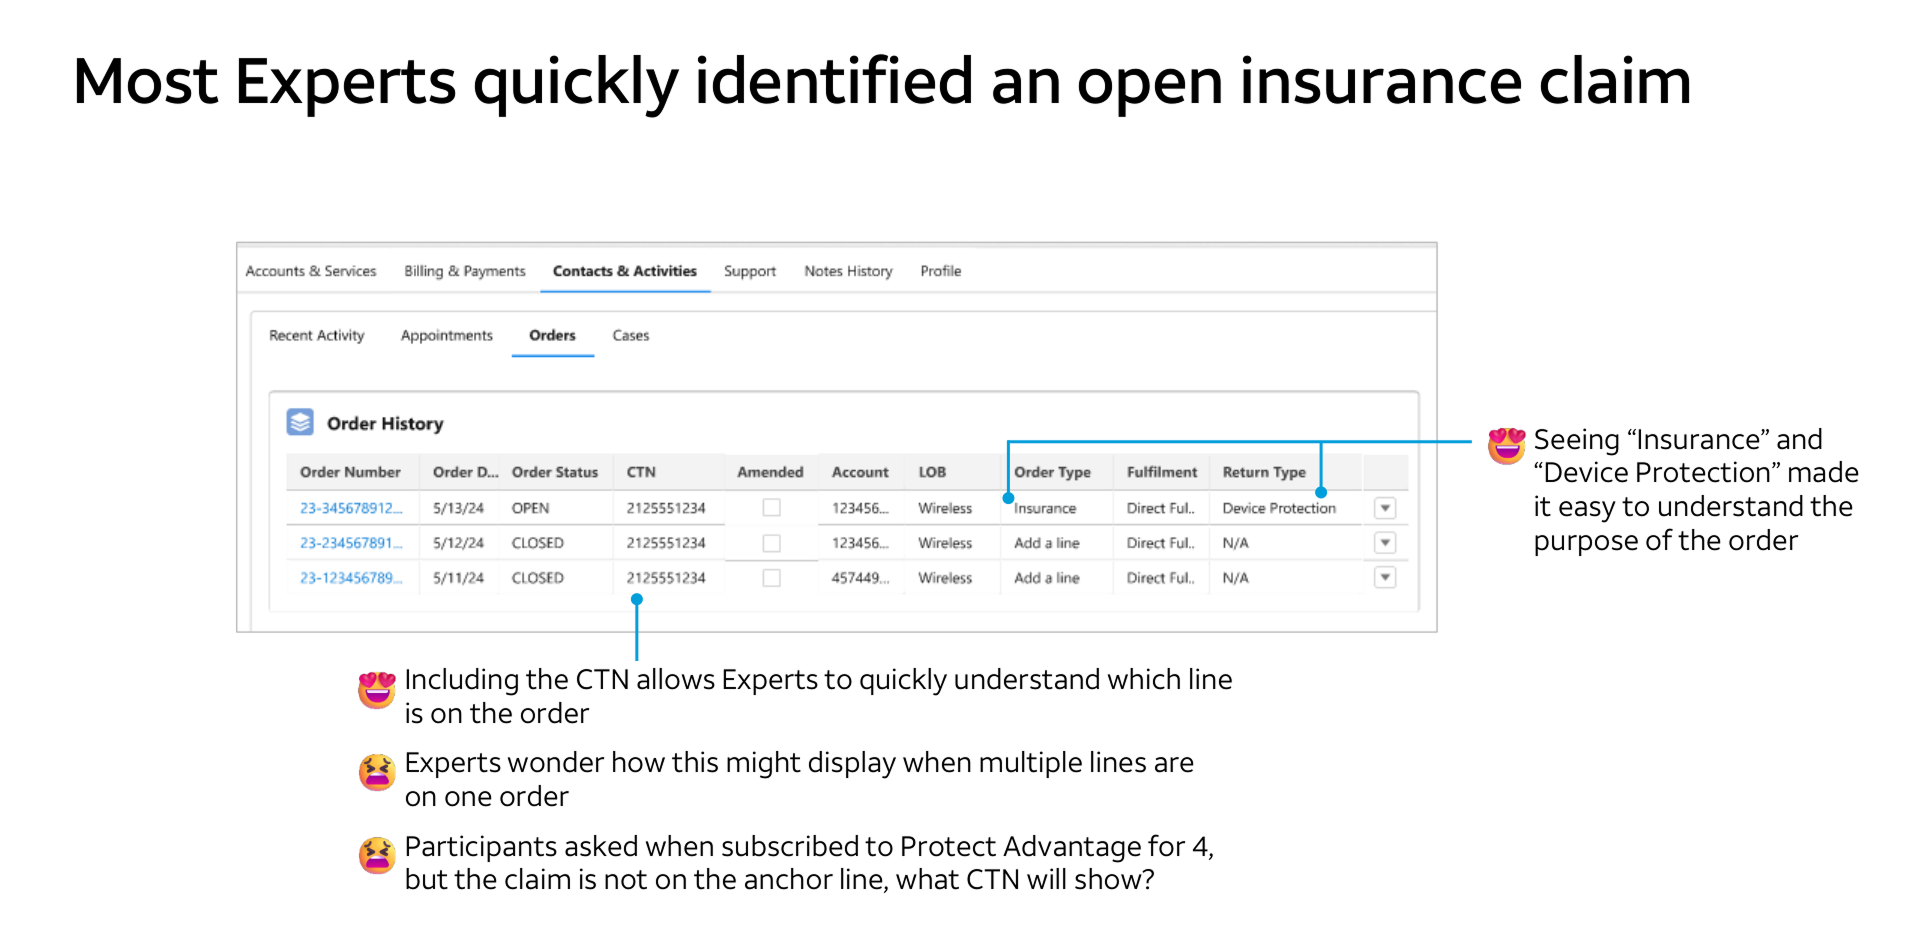Open row dropdown for the 5/11/24 order
Image resolution: width=1920 pixels, height=930 pixels.
click(x=1385, y=578)
